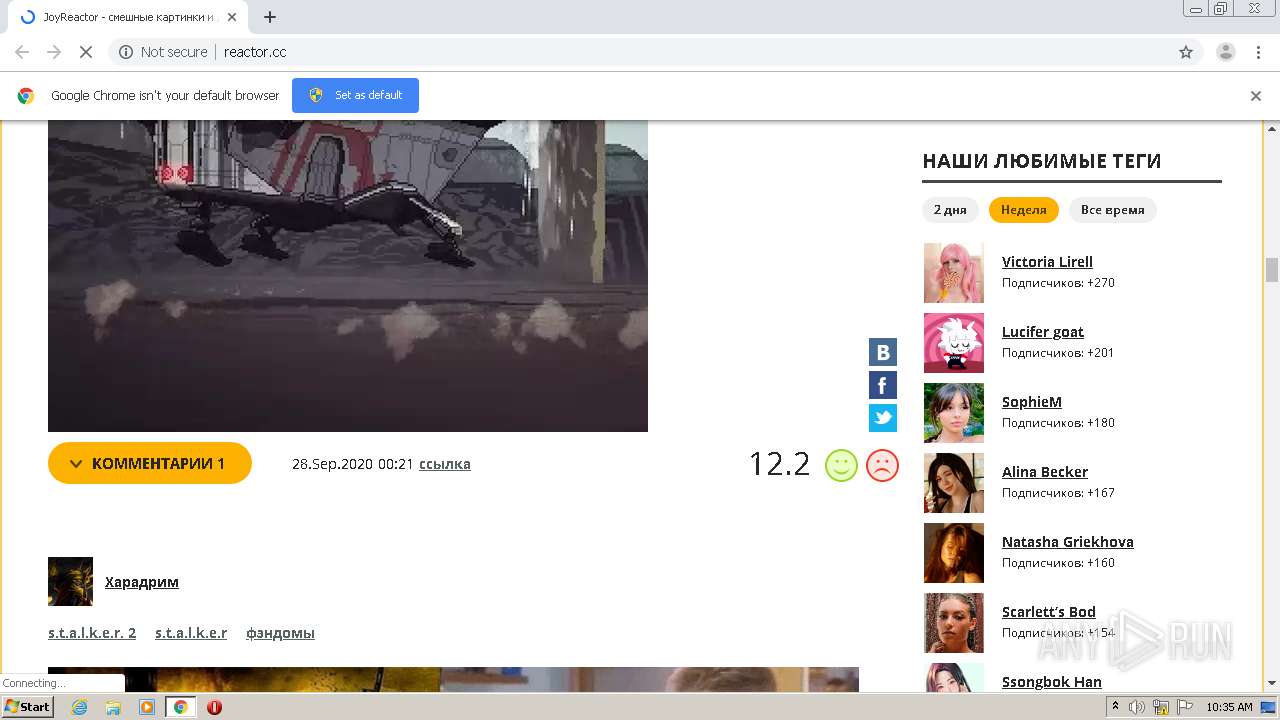
Task: Close the JoyReactor tab
Action: 233,17
